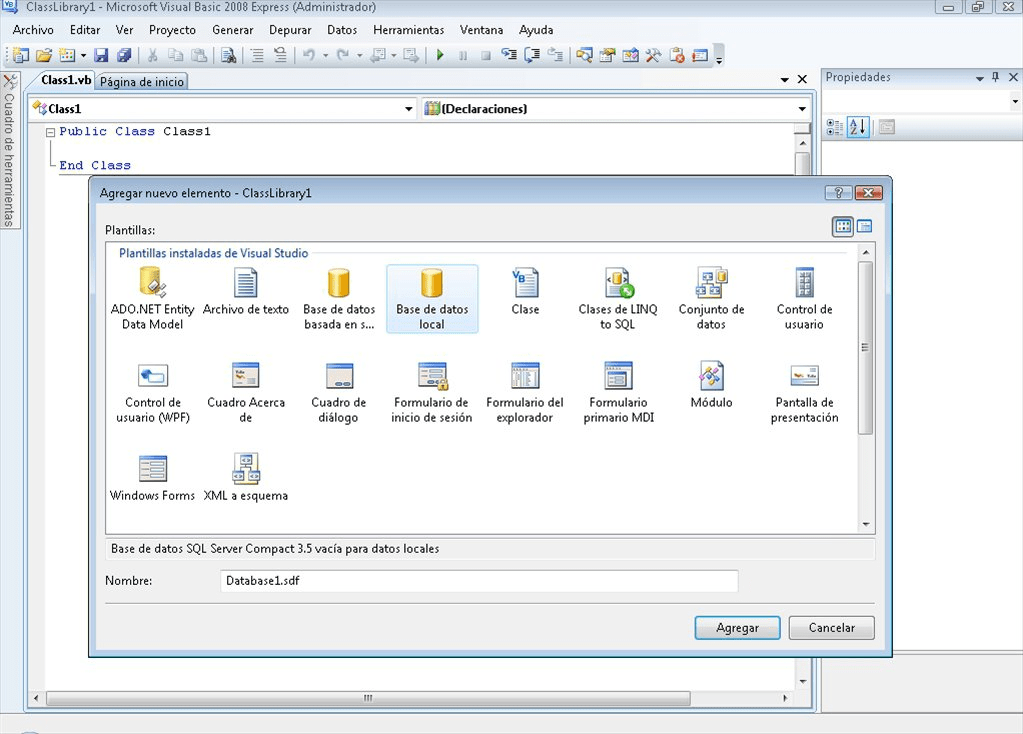Select Formulario del explorador template
This screenshot has height=734, width=1023.
pyautogui.click(x=525, y=392)
